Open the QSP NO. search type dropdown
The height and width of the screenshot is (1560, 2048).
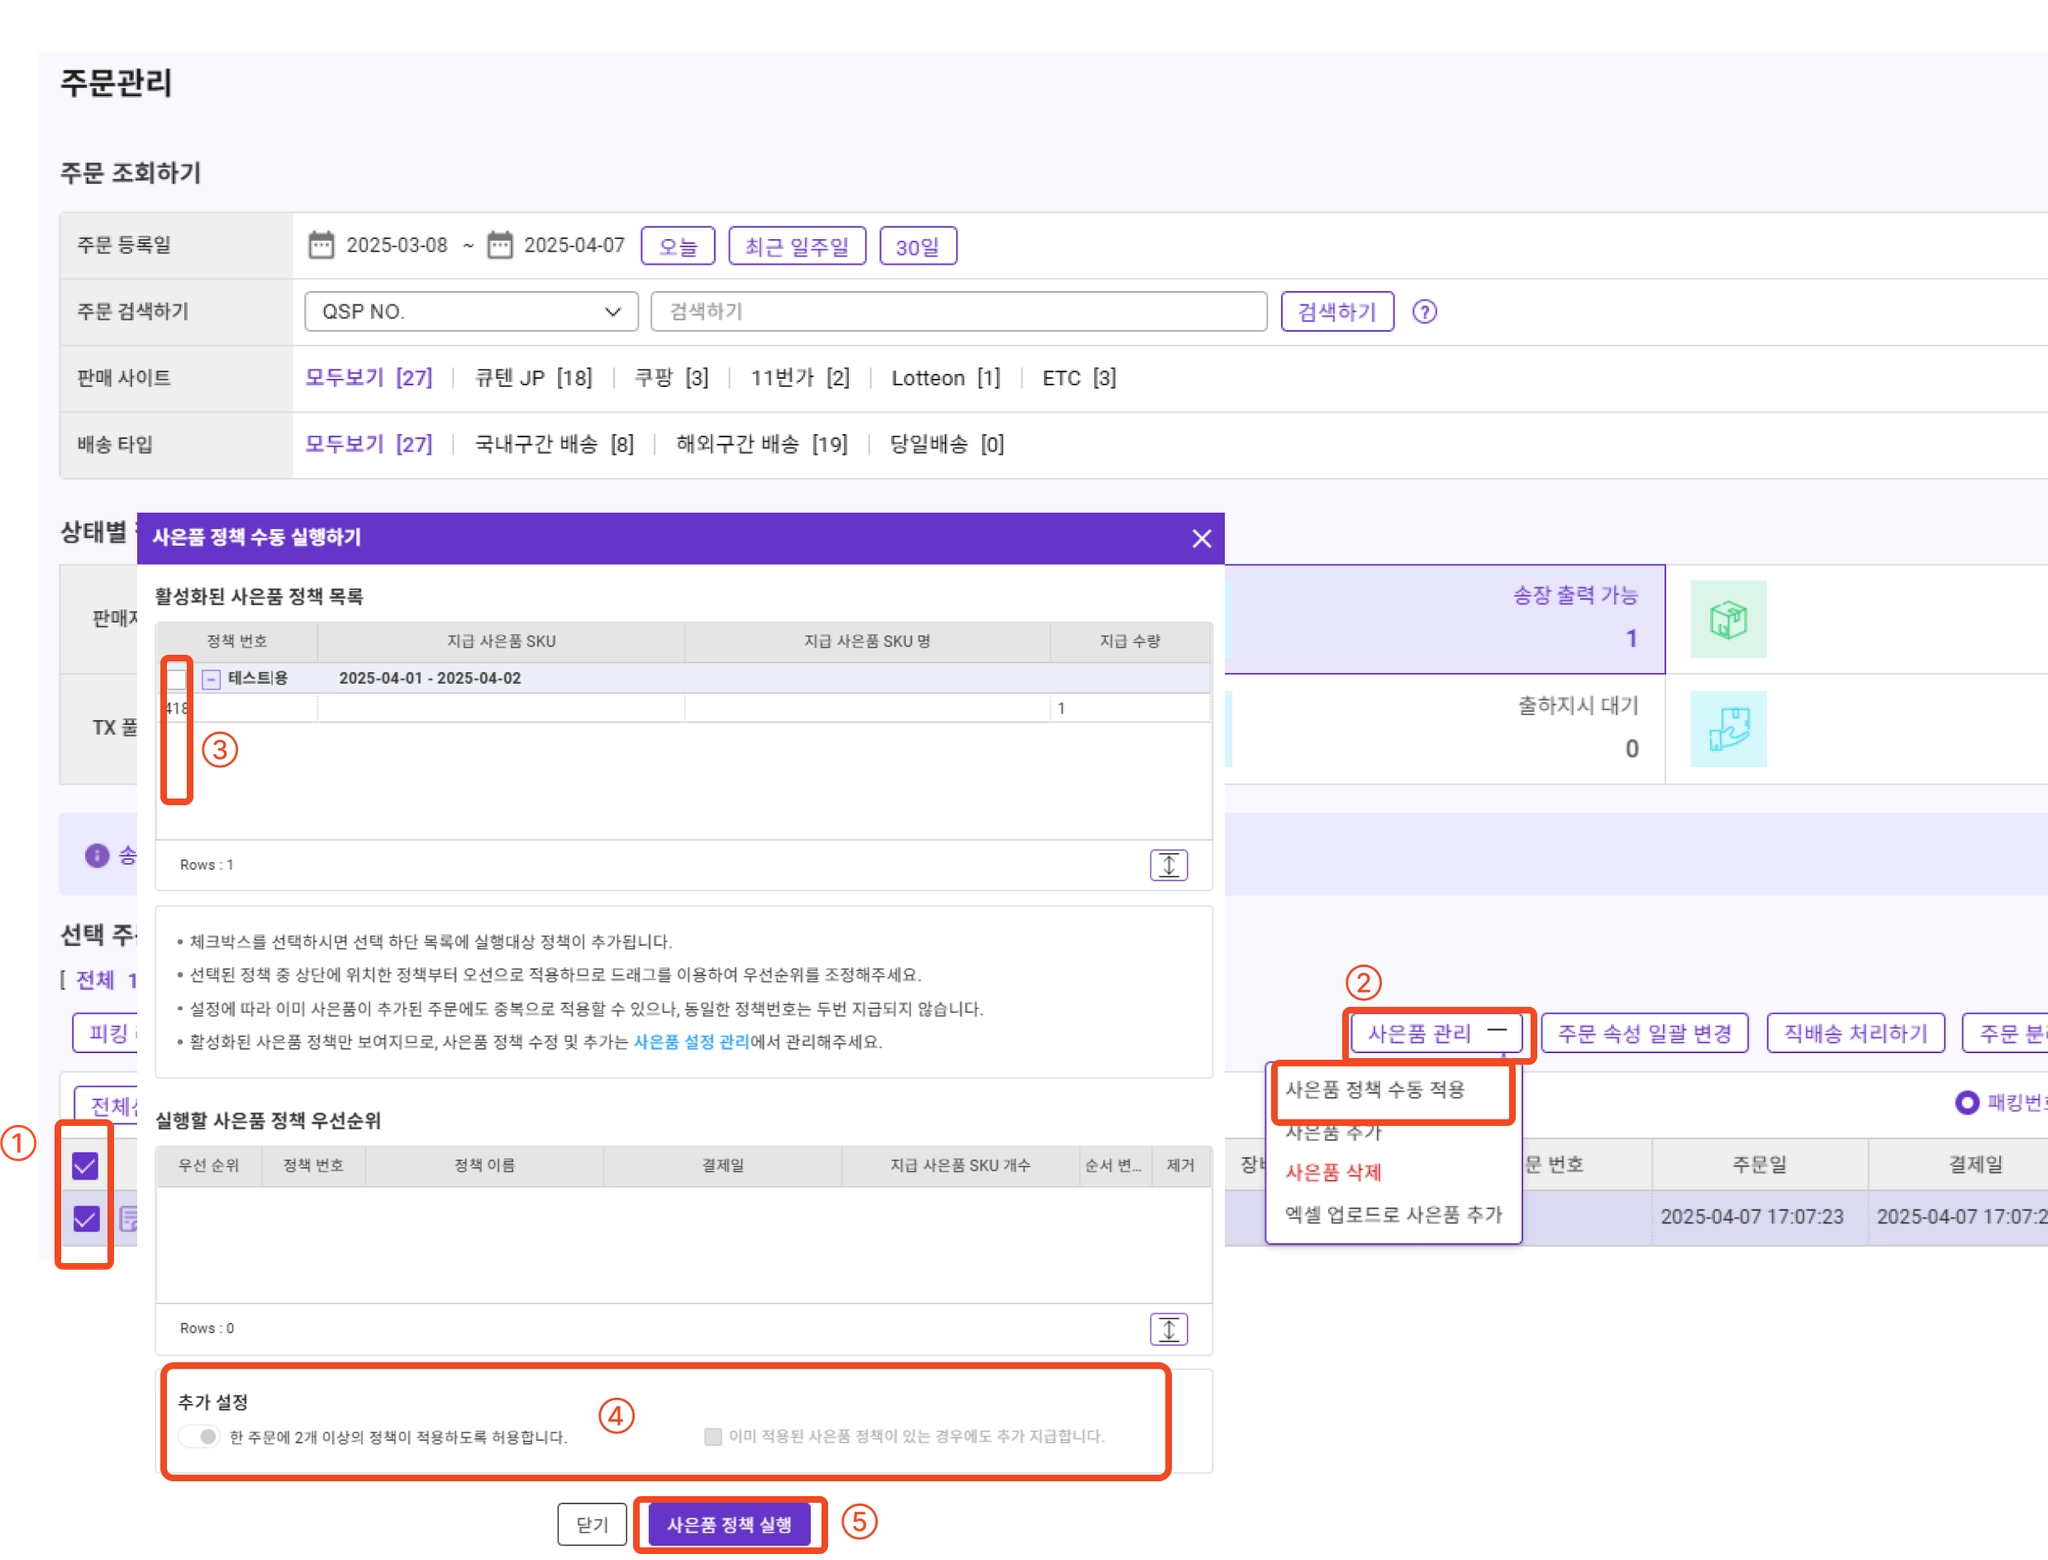click(471, 312)
